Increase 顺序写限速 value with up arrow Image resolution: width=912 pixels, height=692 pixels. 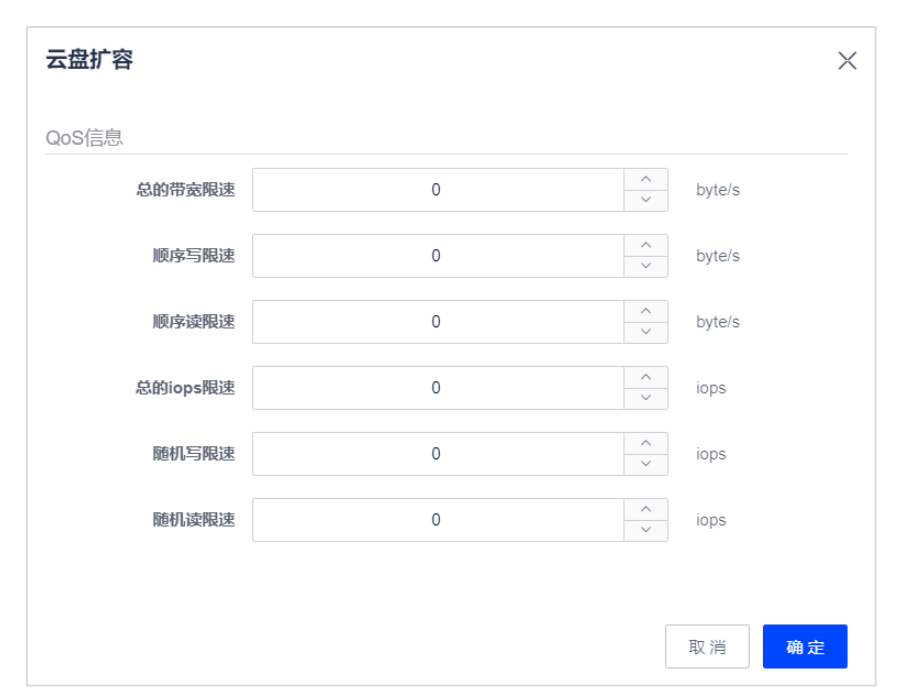point(646,245)
